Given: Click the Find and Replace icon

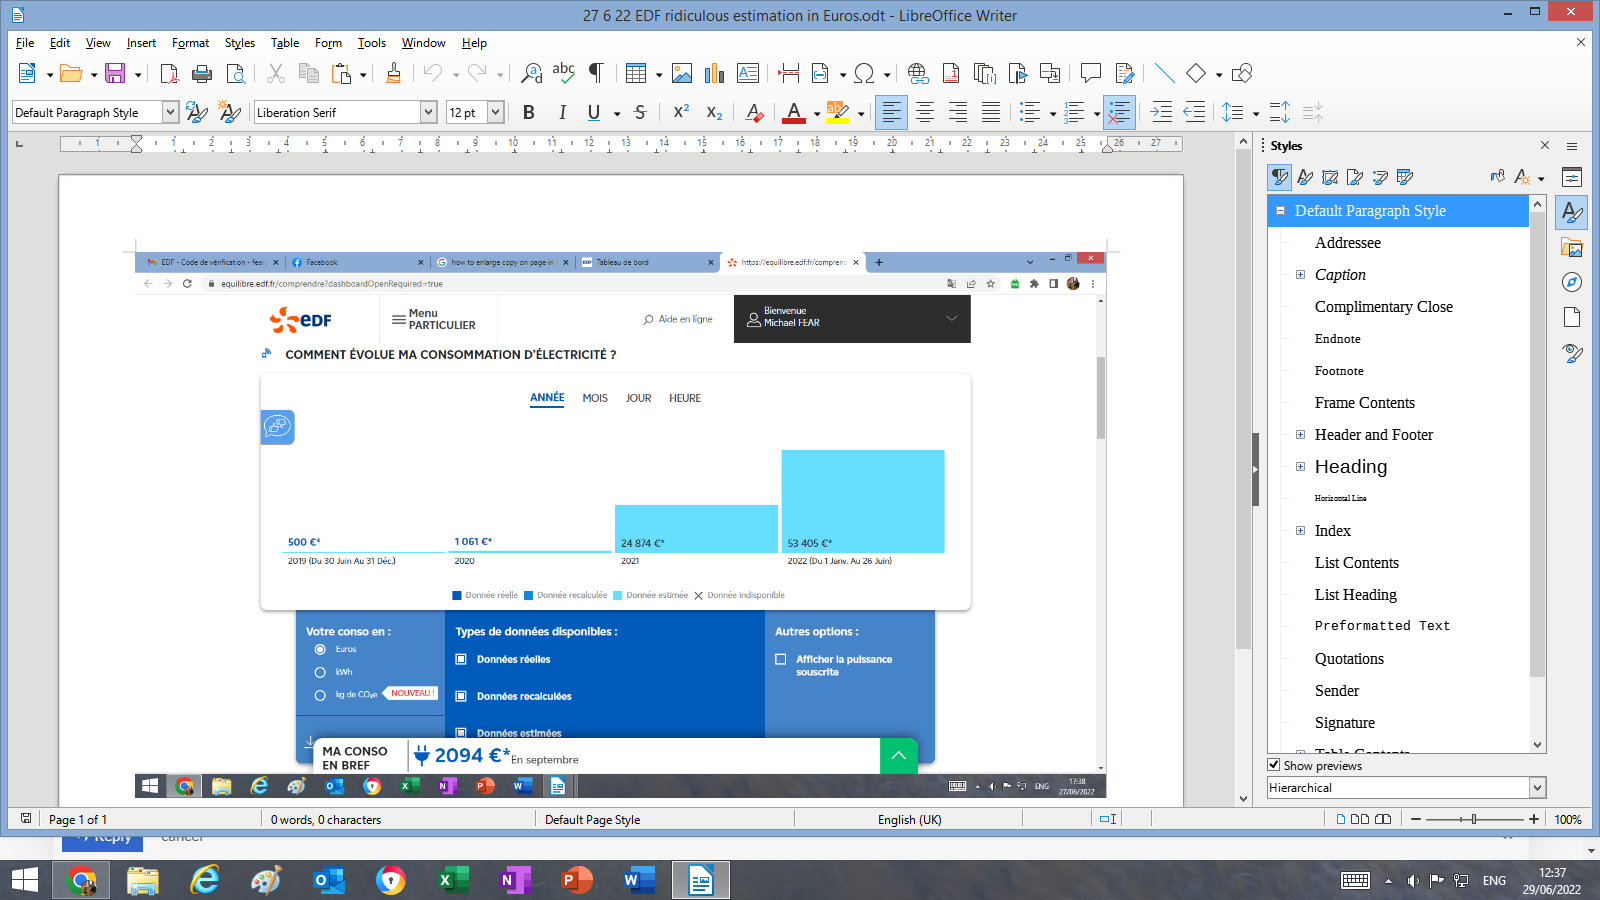Looking at the screenshot, I should coord(532,73).
